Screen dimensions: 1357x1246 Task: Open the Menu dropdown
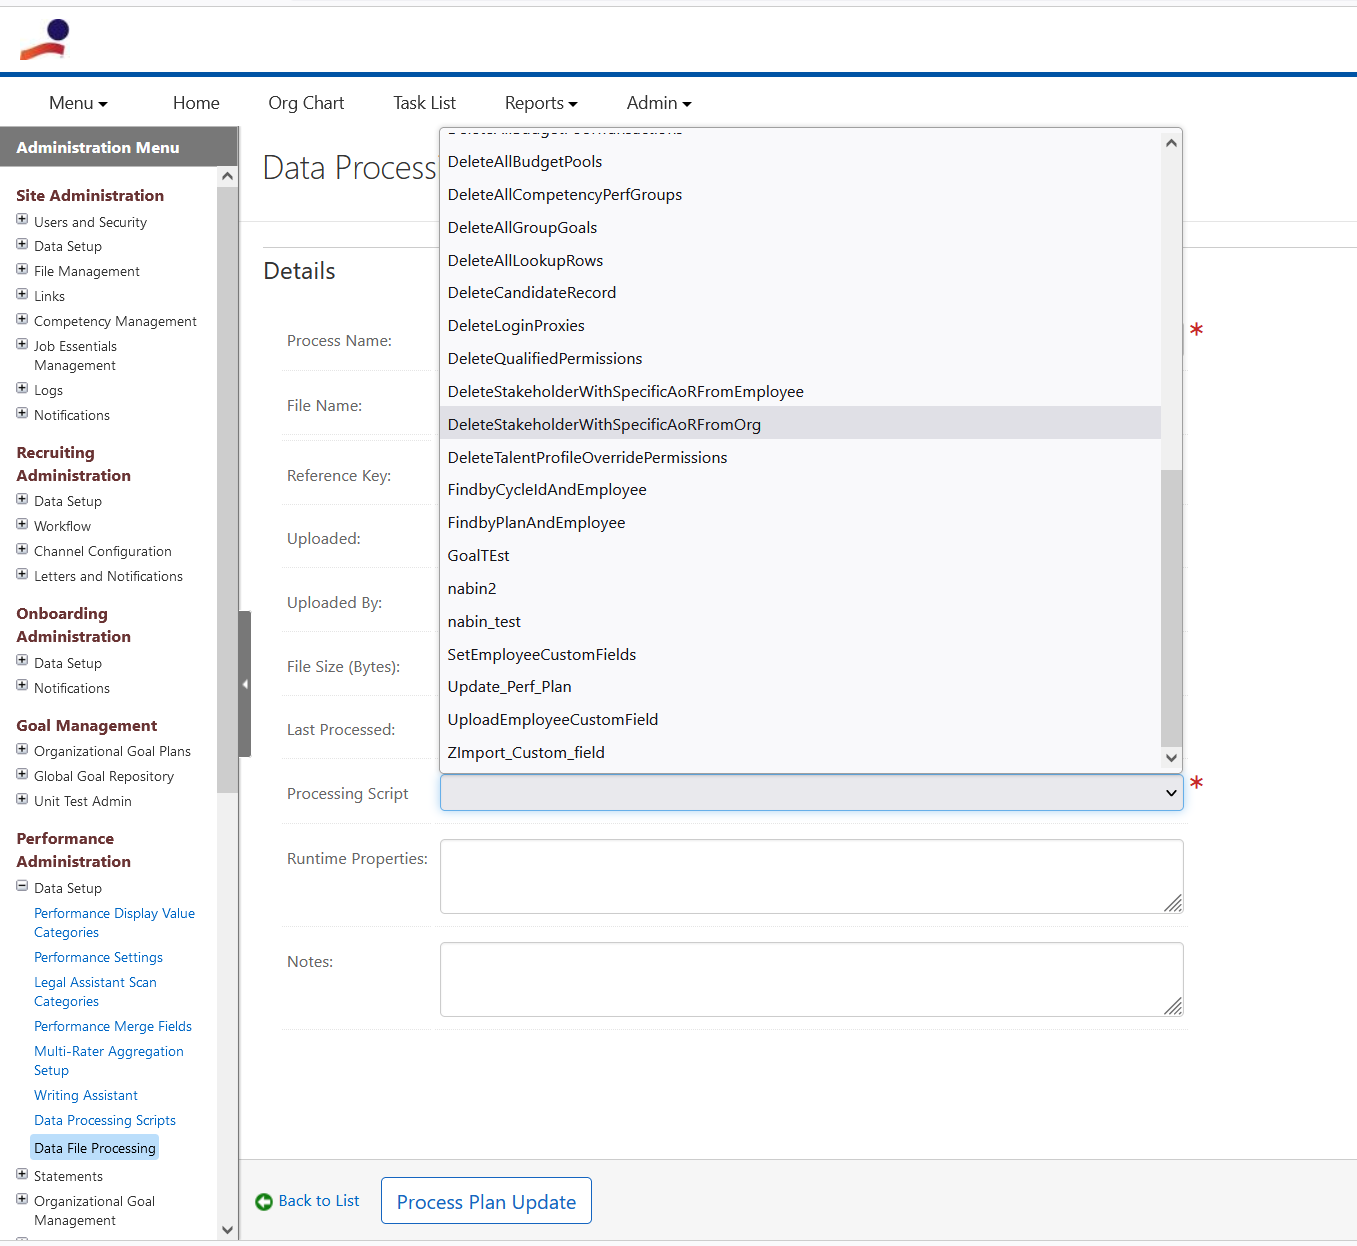[78, 103]
